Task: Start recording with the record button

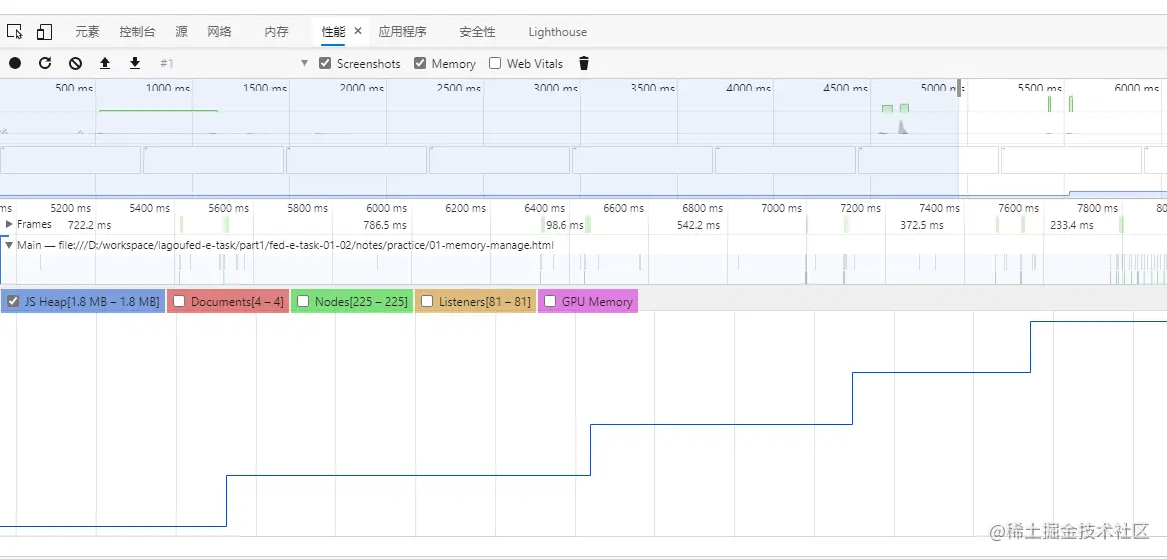Action: coord(15,63)
